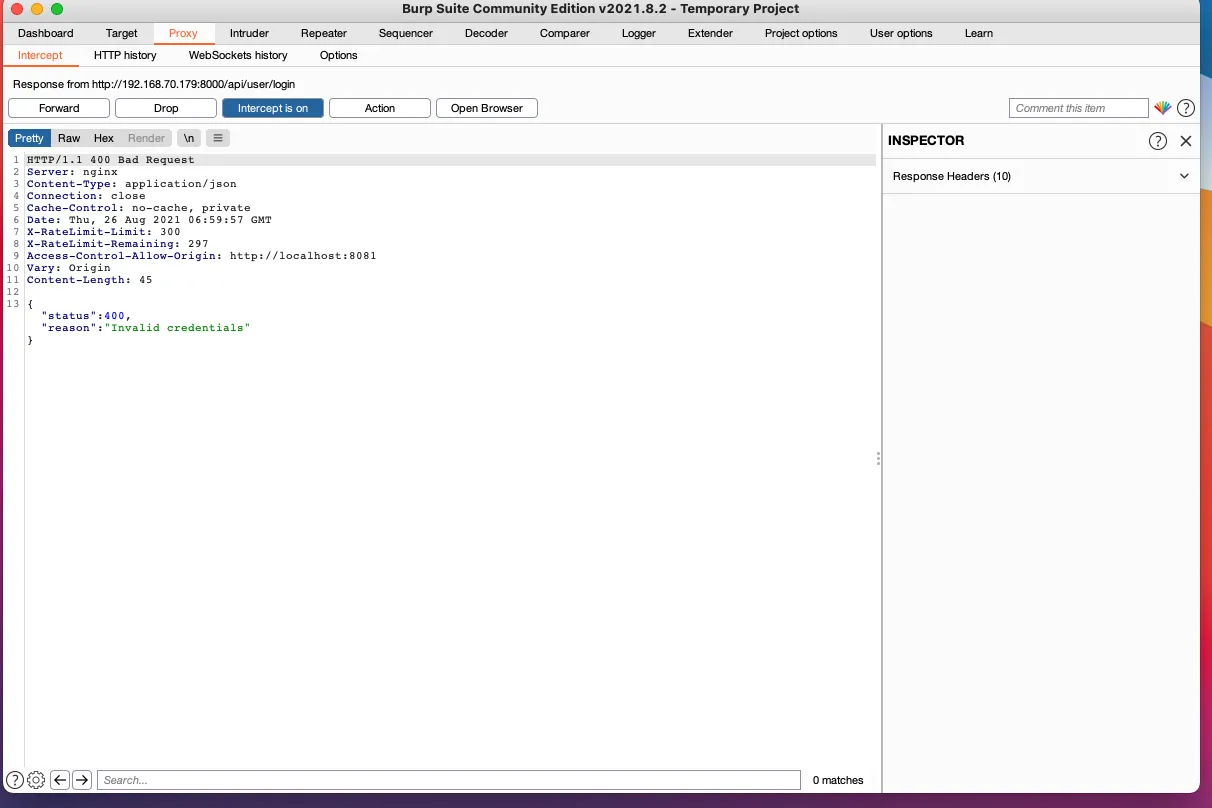Click the Date header line
This screenshot has width=1212, height=808.
pos(149,220)
